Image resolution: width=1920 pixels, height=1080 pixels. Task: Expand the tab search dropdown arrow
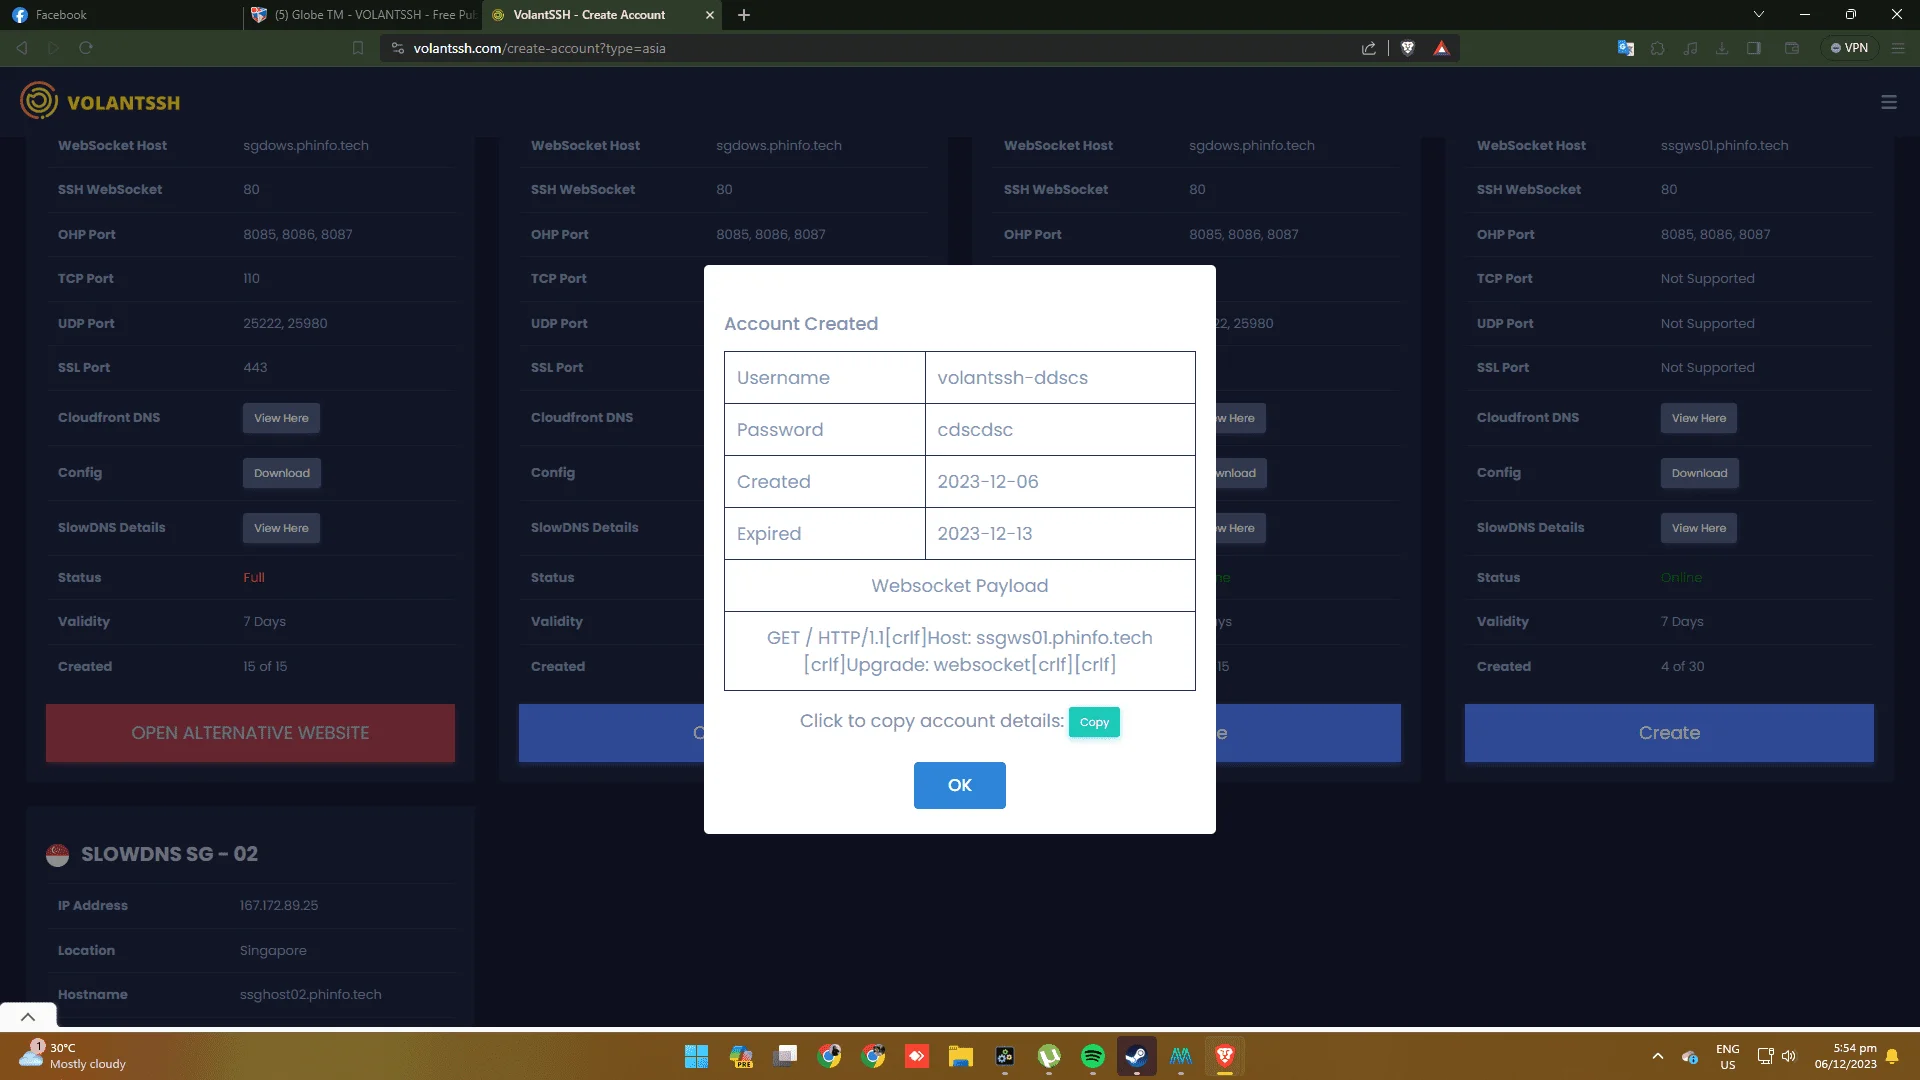point(1759,15)
